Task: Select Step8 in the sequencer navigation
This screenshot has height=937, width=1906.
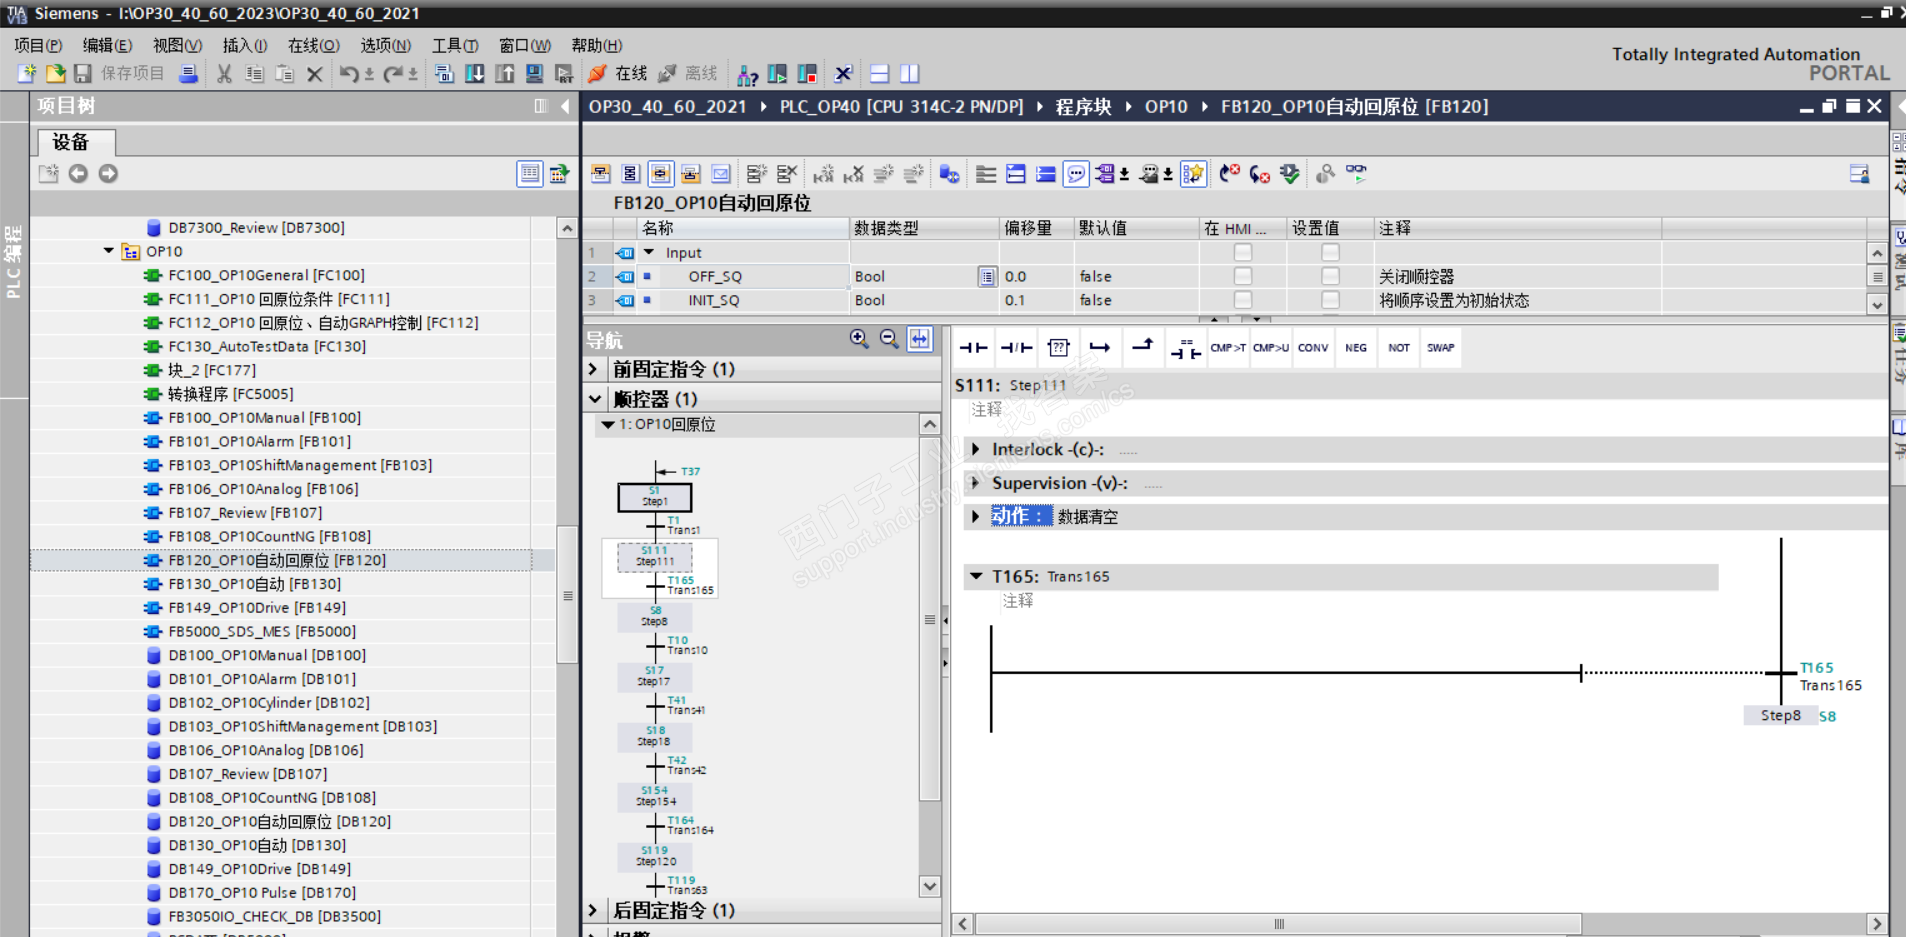Action: [655, 617]
